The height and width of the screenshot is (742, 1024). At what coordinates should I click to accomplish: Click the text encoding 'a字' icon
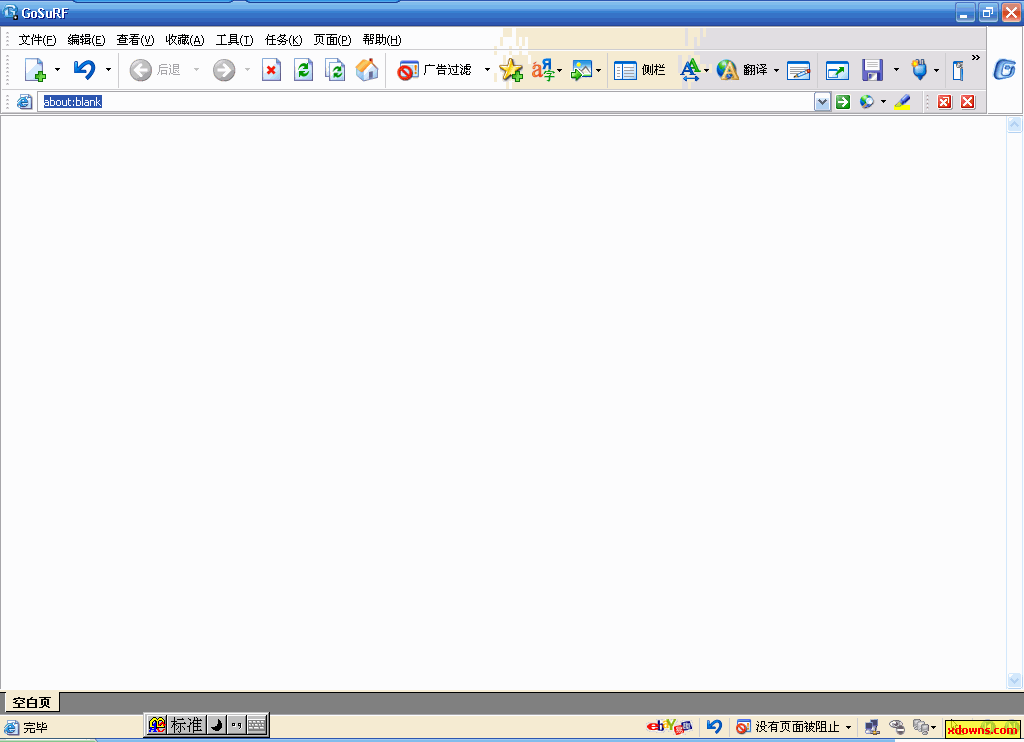point(542,69)
